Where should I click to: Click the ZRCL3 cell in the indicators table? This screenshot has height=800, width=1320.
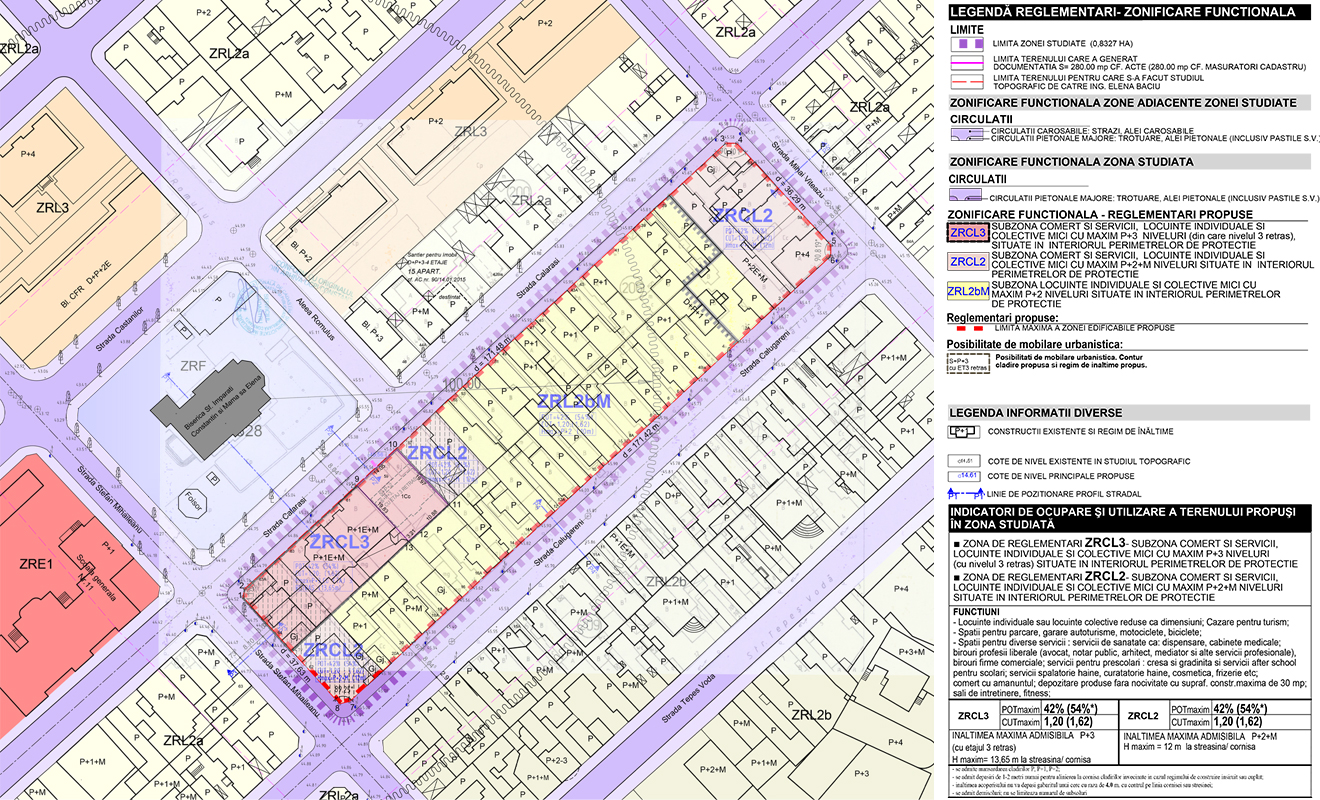[973, 716]
